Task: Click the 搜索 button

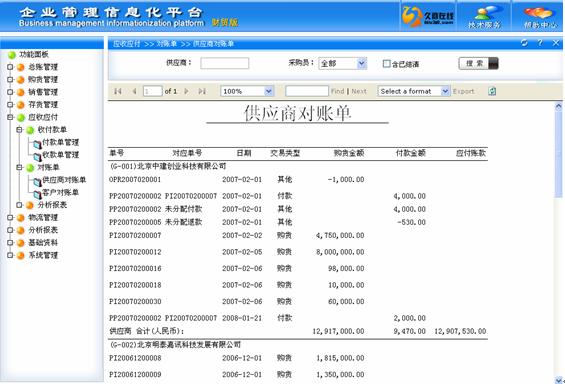Action: point(478,63)
